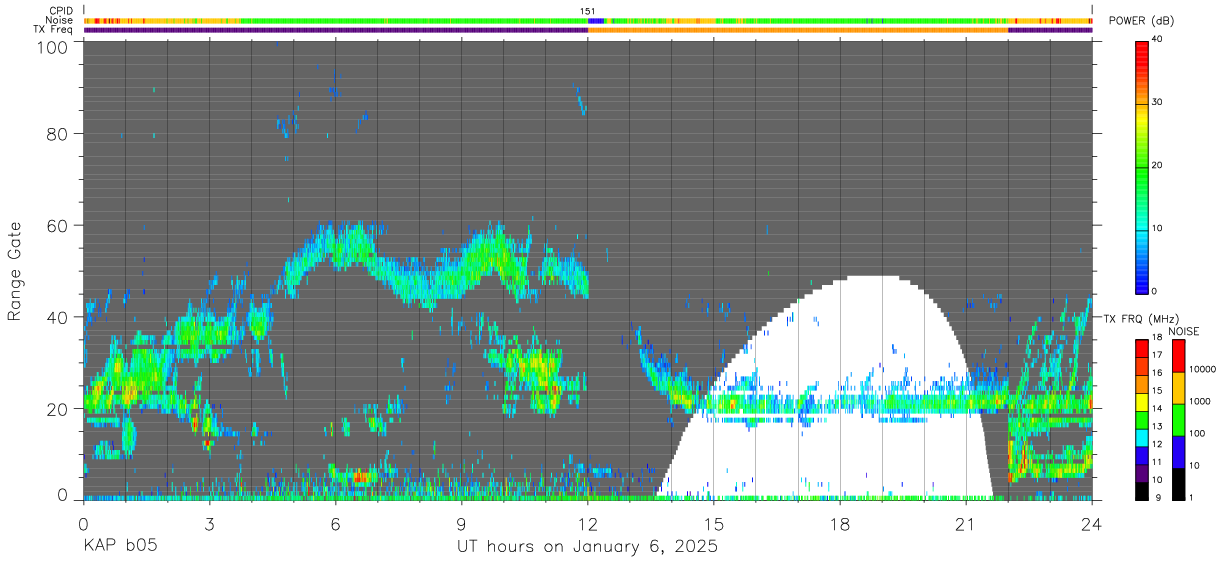Viewport: 1228px width, 567px height.
Task: Click x-axis tick label '15'
Action: pyautogui.click(x=714, y=523)
